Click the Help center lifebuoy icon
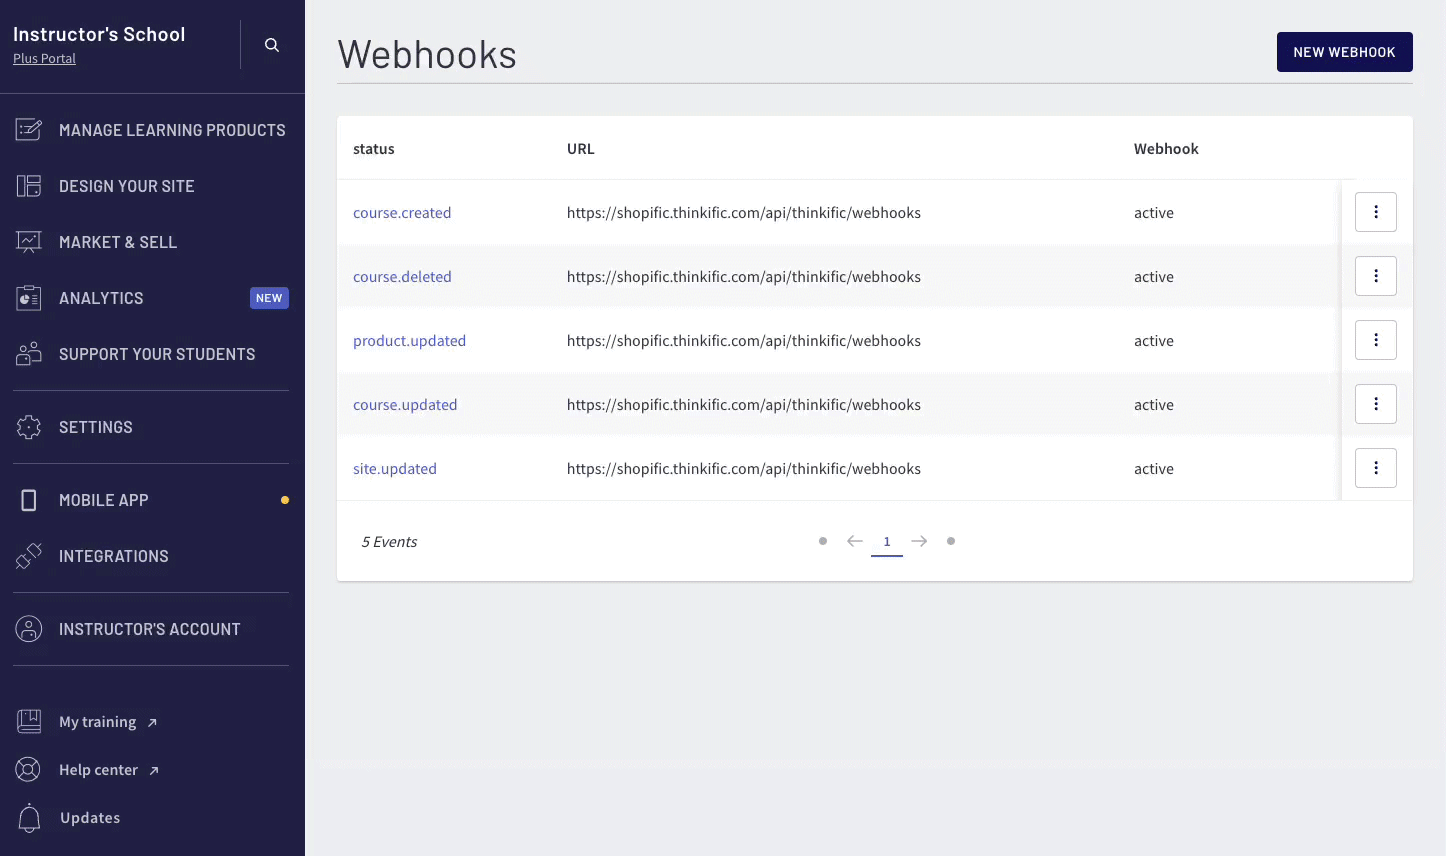Screen dimensions: 1446x856 pos(29,769)
